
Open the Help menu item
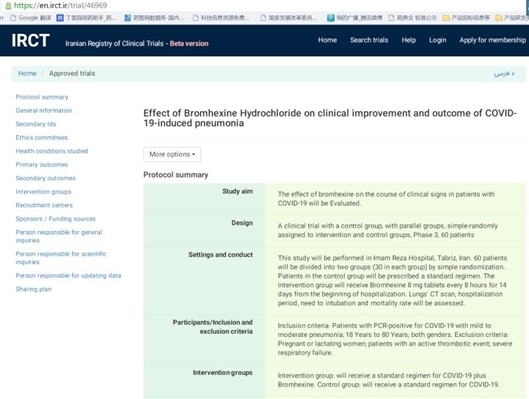tap(409, 40)
